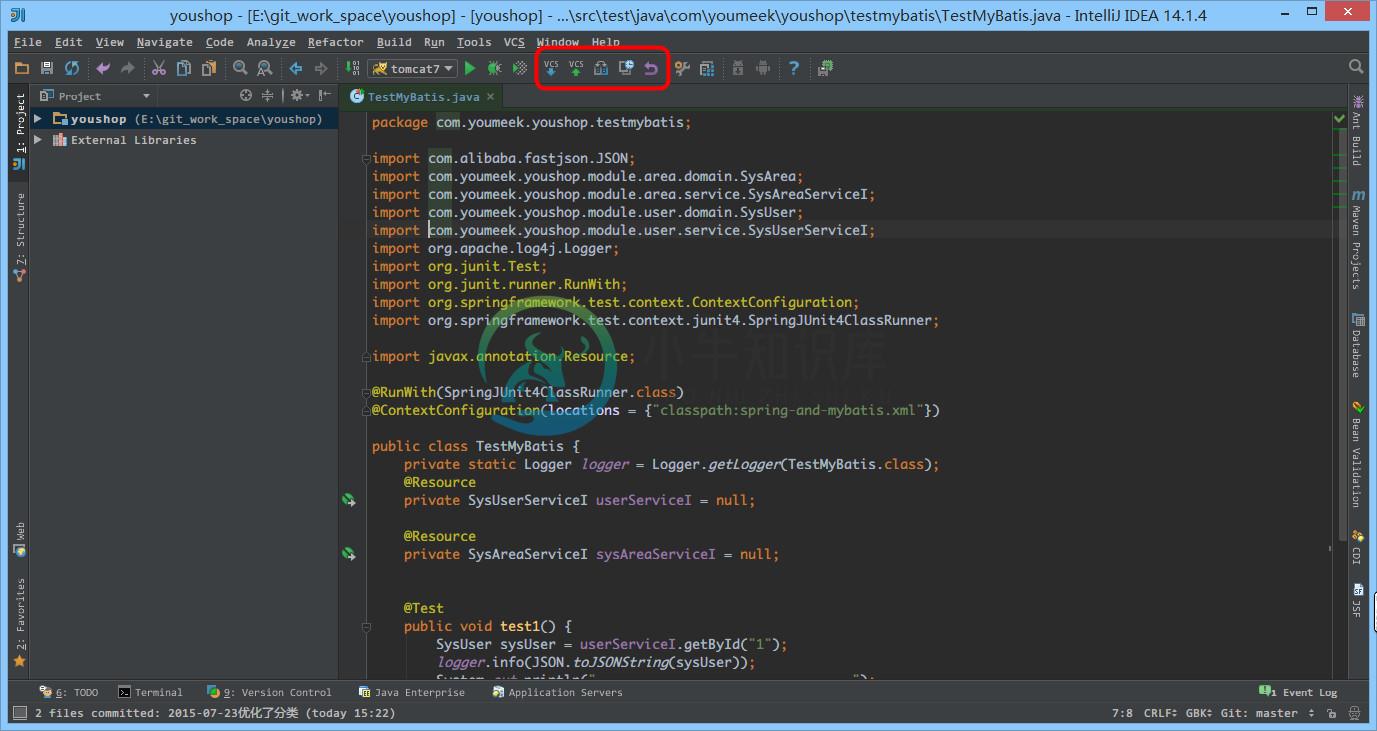1377x731 pixels.
Task: Click the Git: master branch widget
Action: click(1267, 713)
